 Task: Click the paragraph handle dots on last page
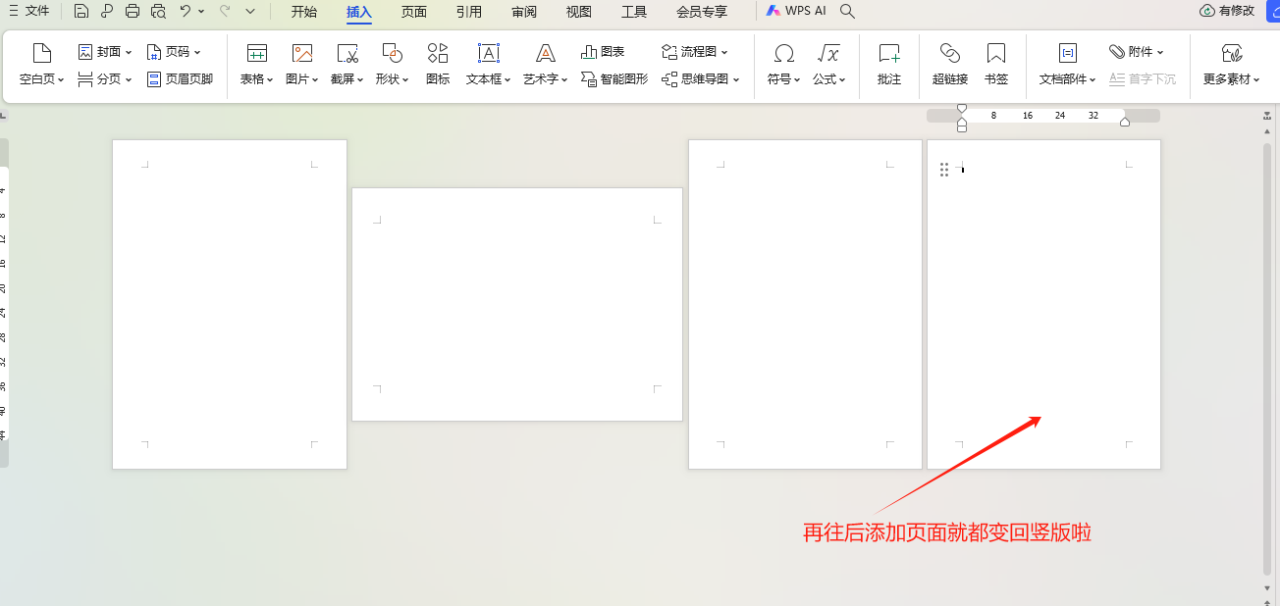coord(944,170)
